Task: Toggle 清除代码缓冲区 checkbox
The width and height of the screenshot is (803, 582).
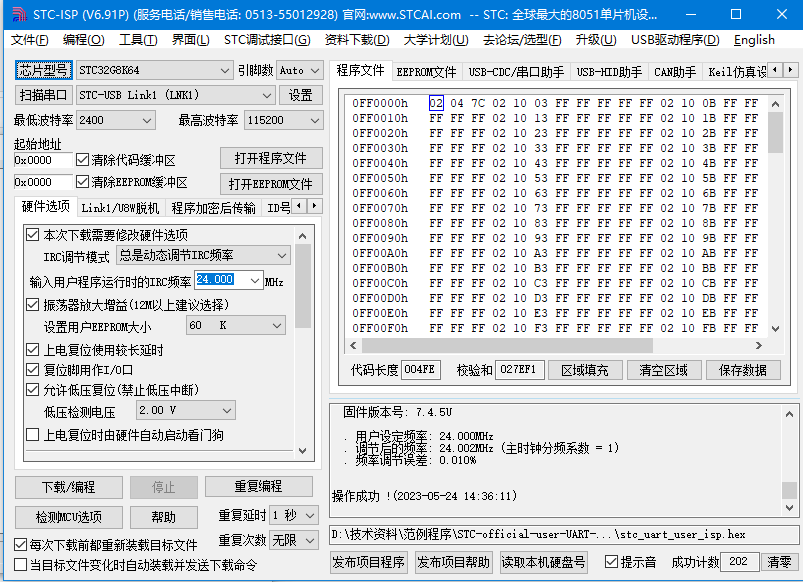Action: pos(82,160)
